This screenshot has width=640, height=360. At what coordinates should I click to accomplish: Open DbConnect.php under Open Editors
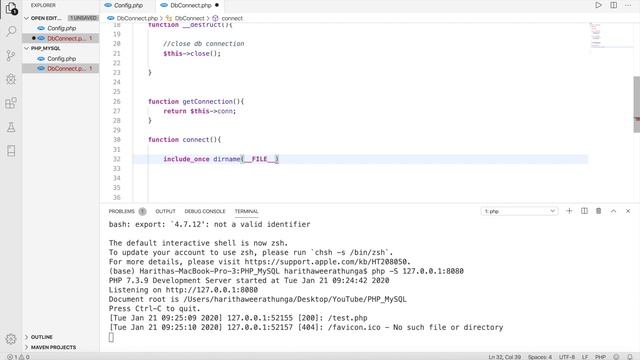60,38
